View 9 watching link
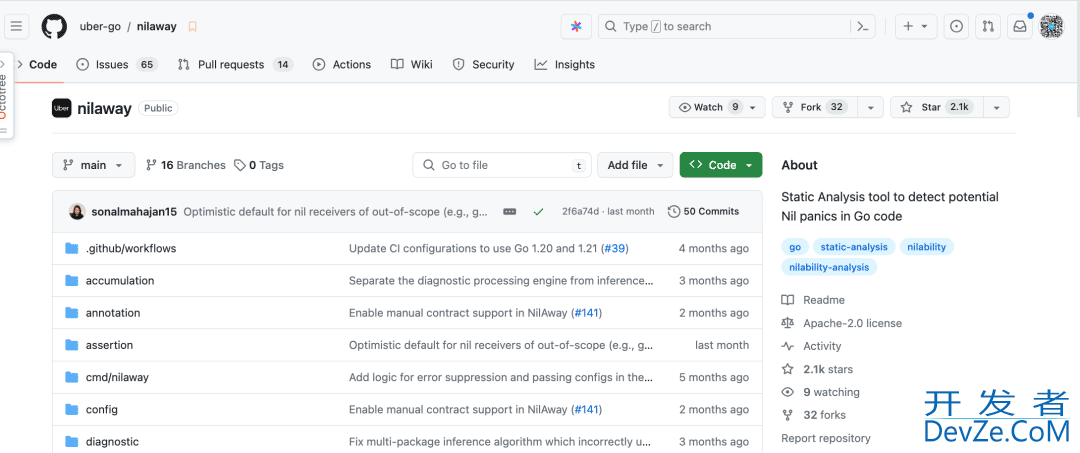This screenshot has height=453, width=1080. click(820, 392)
